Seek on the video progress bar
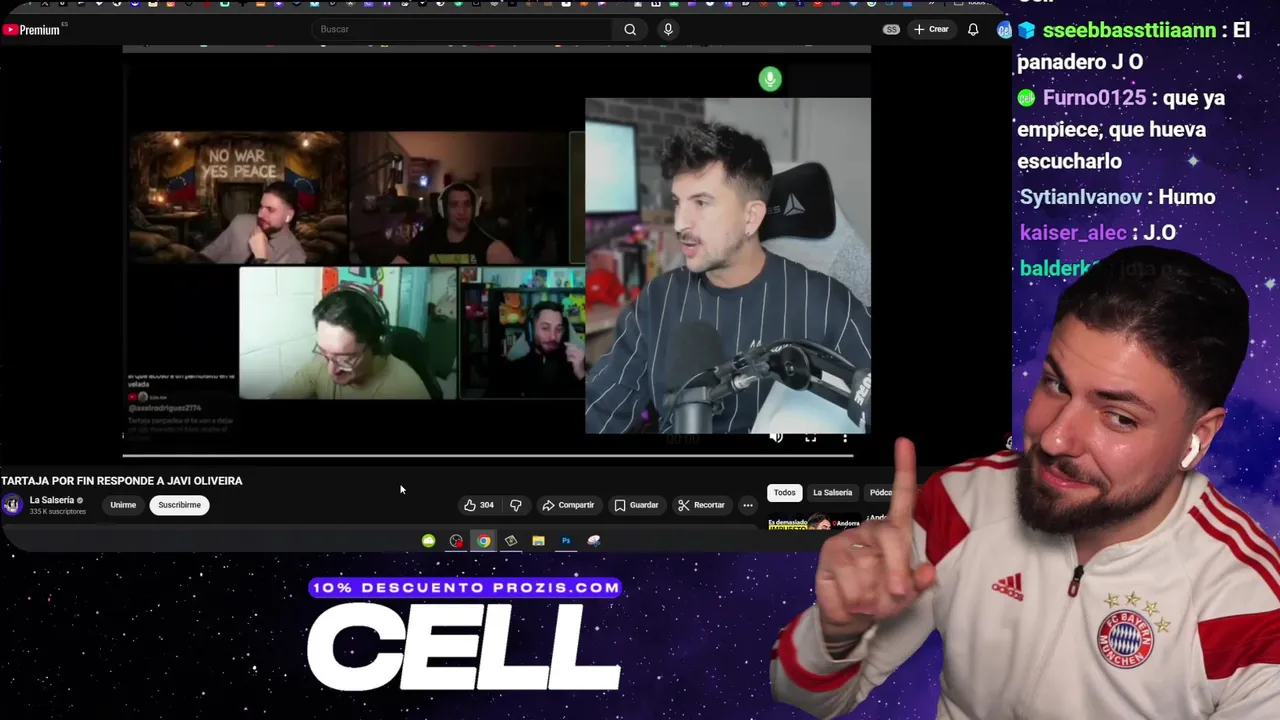Viewport: 1280px width, 720px height. pos(488,455)
